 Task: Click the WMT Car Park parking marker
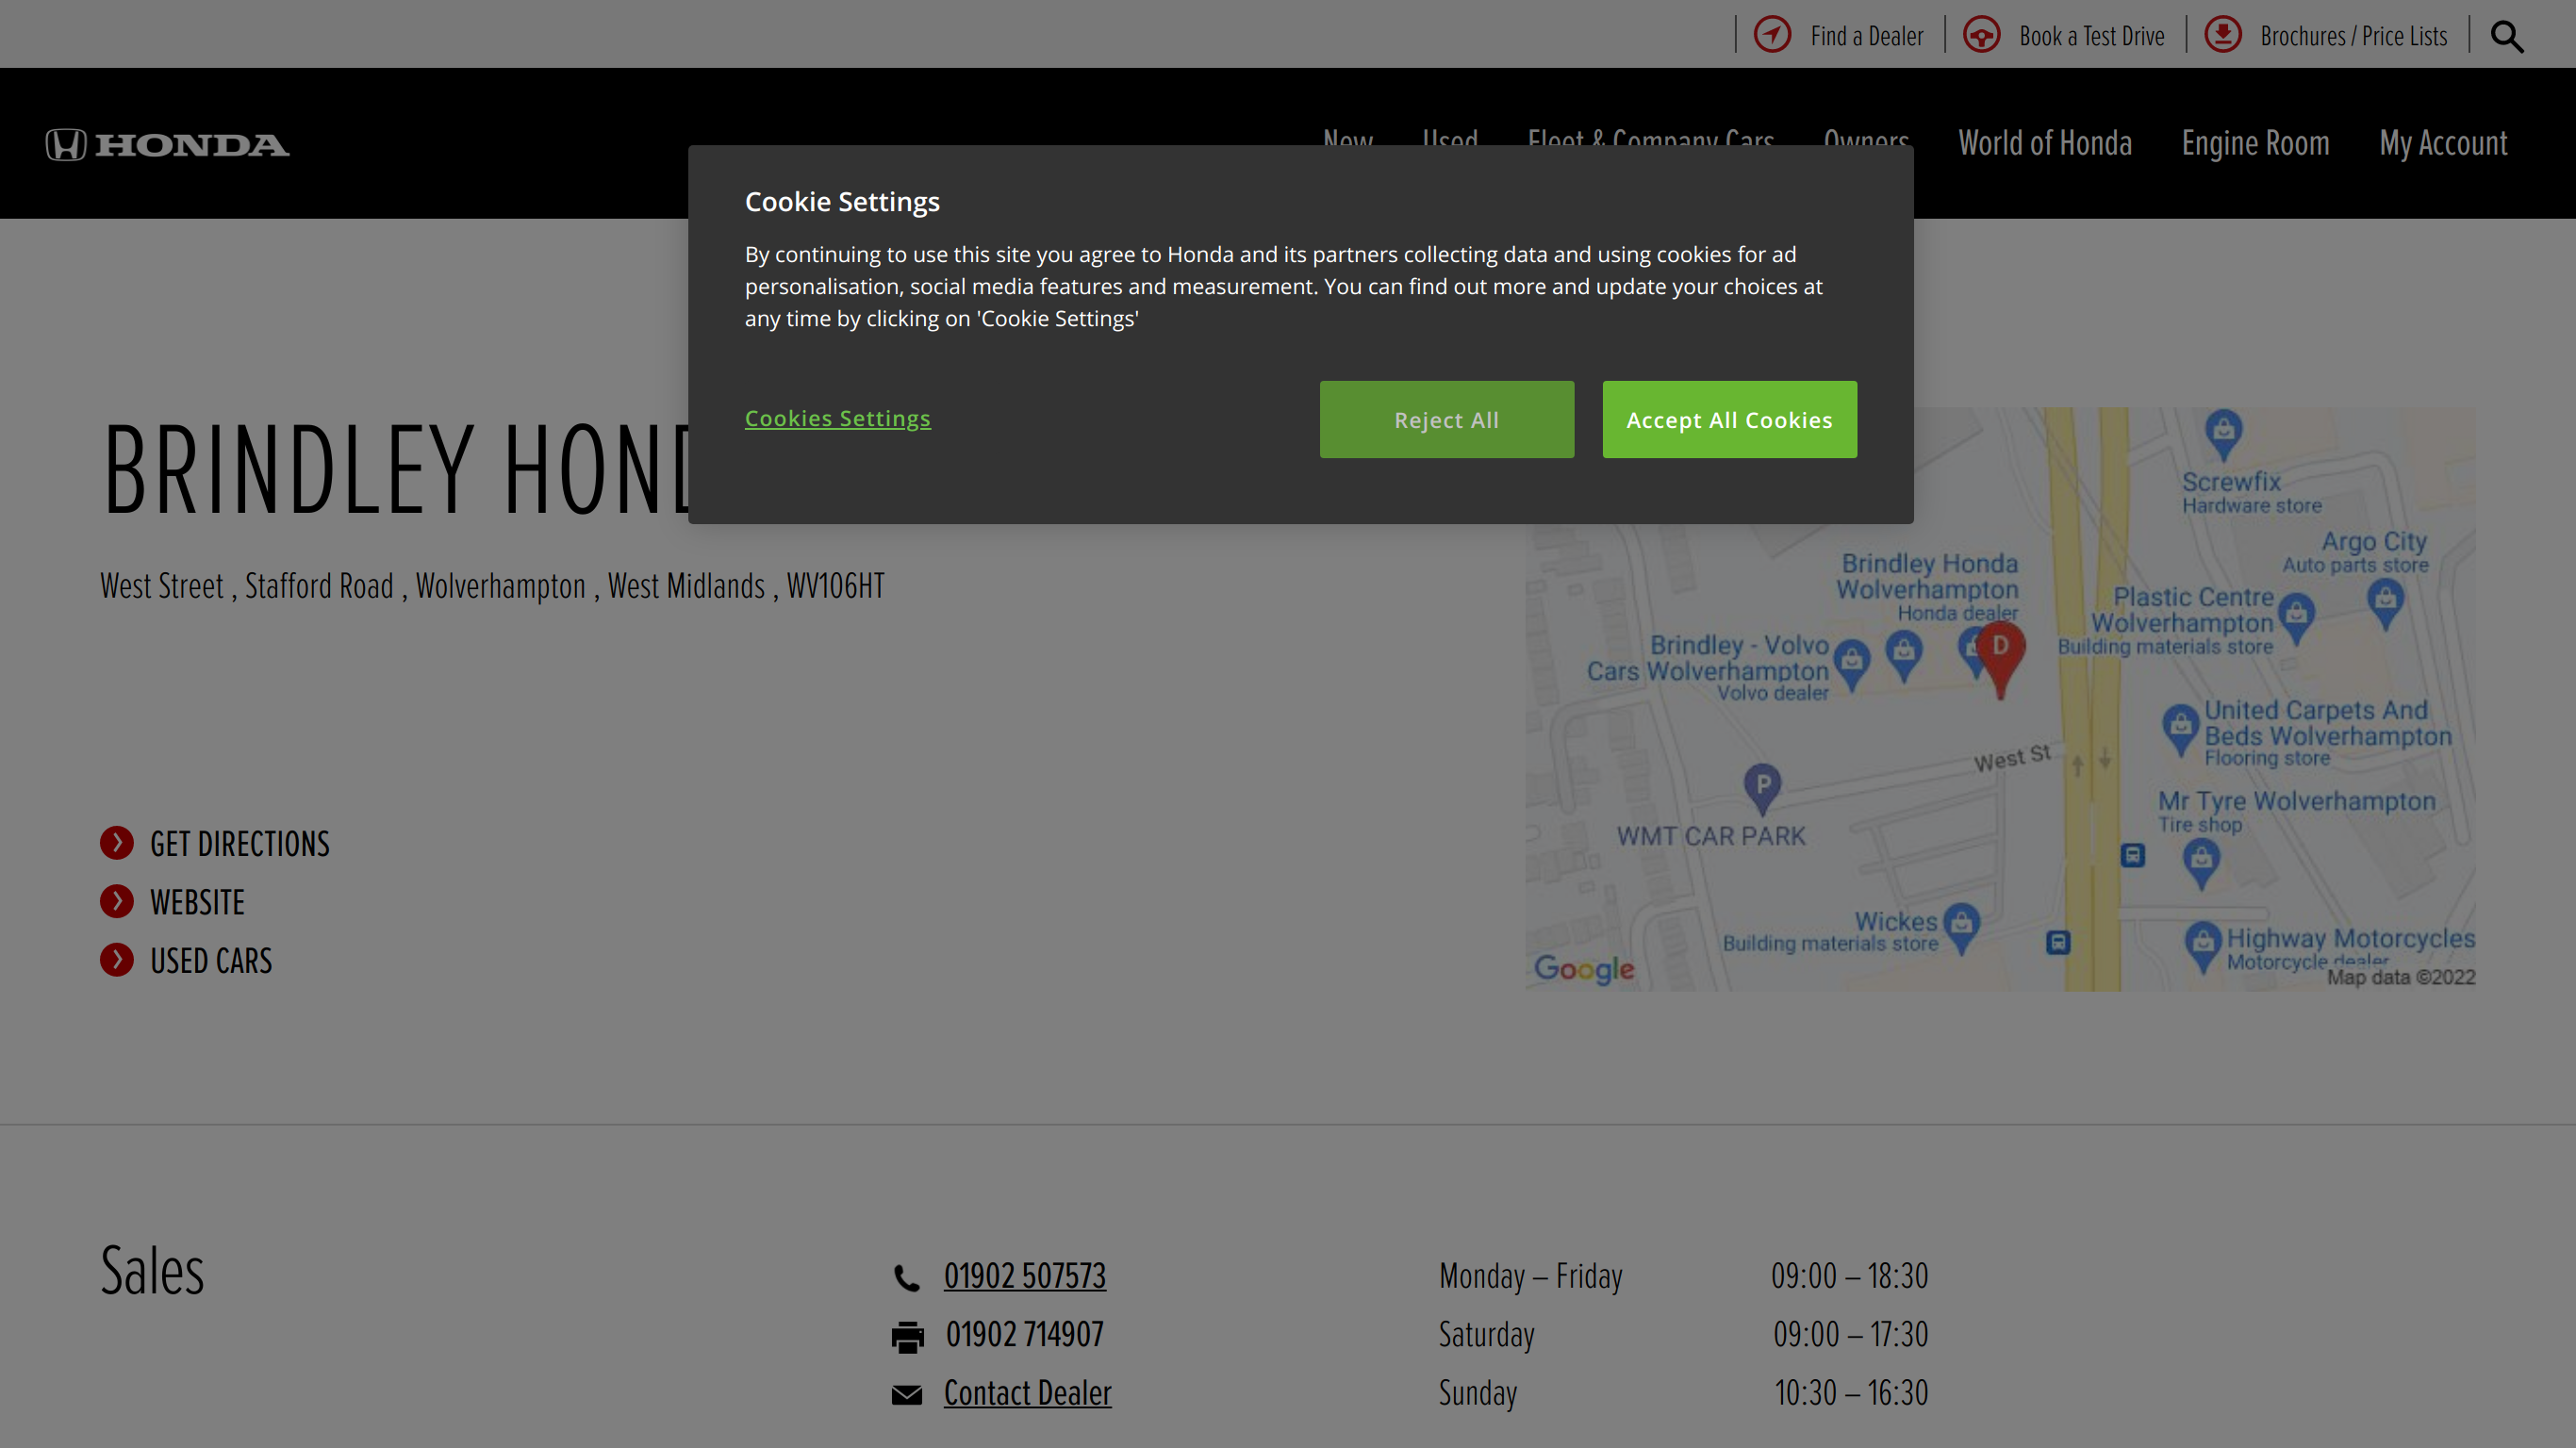[x=1763, y=788]
